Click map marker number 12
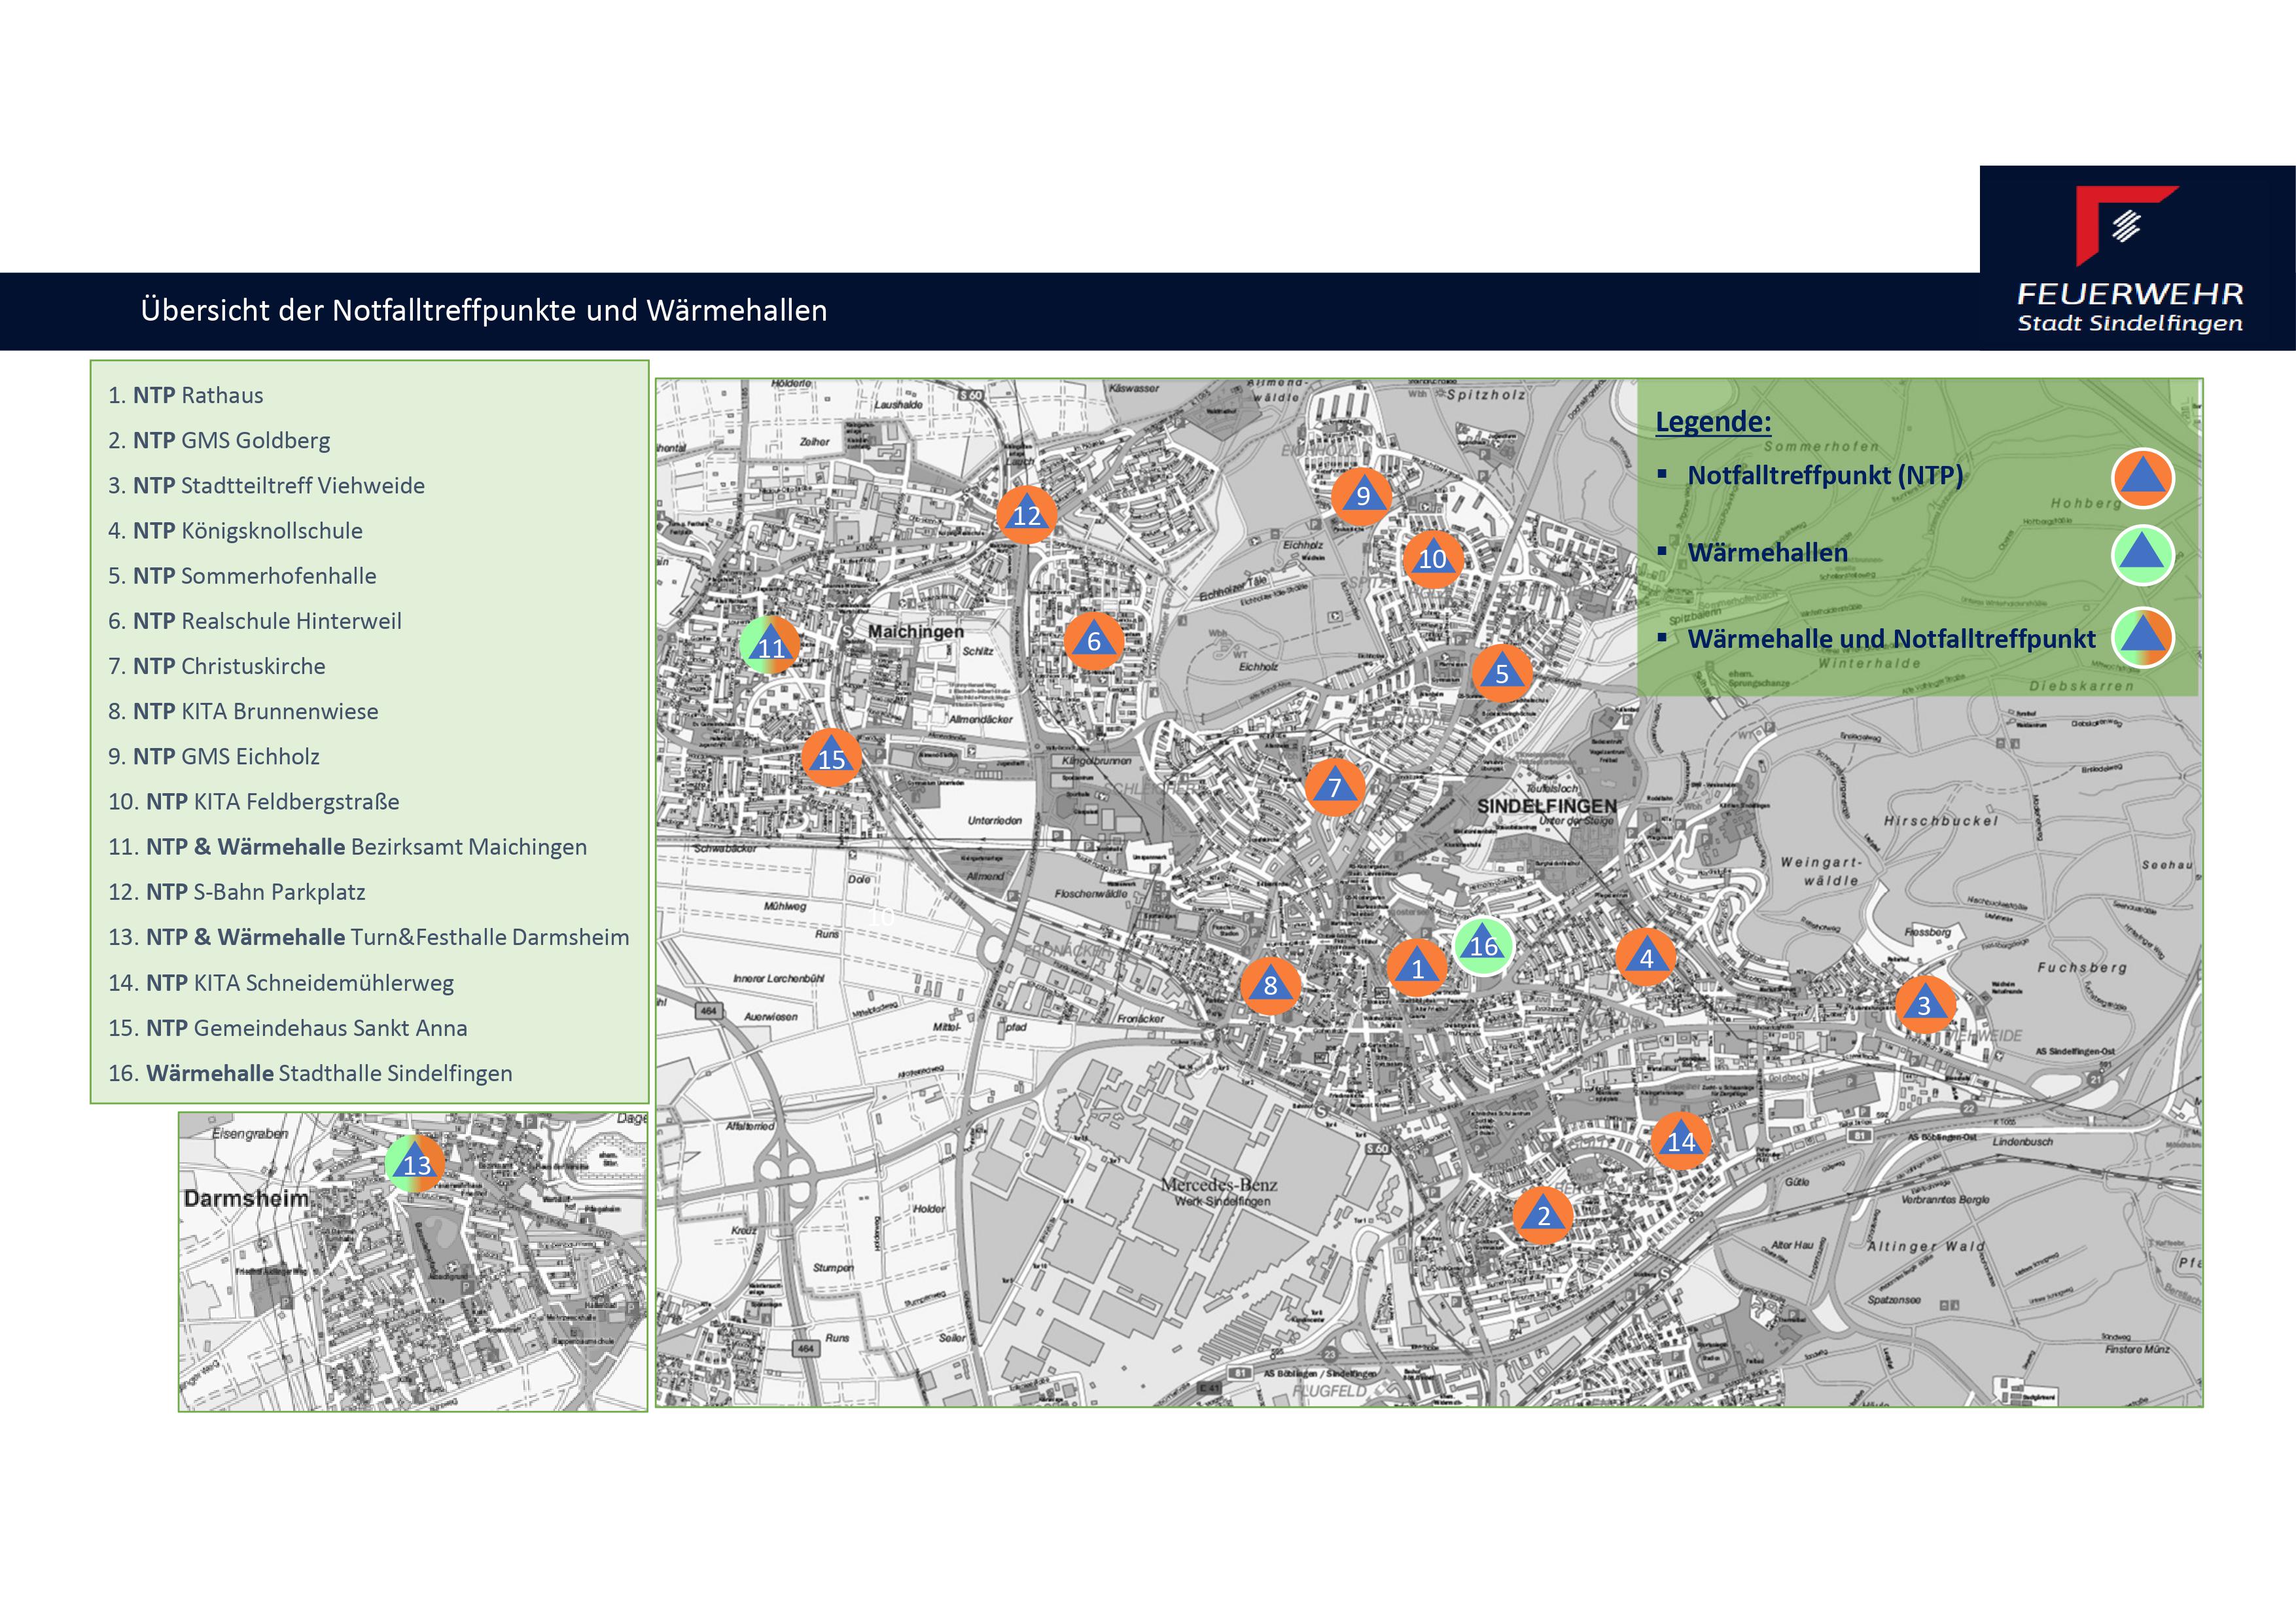Viewport: 2296px width, 1623px height. pyautogui.click(x=1026, y=515)
